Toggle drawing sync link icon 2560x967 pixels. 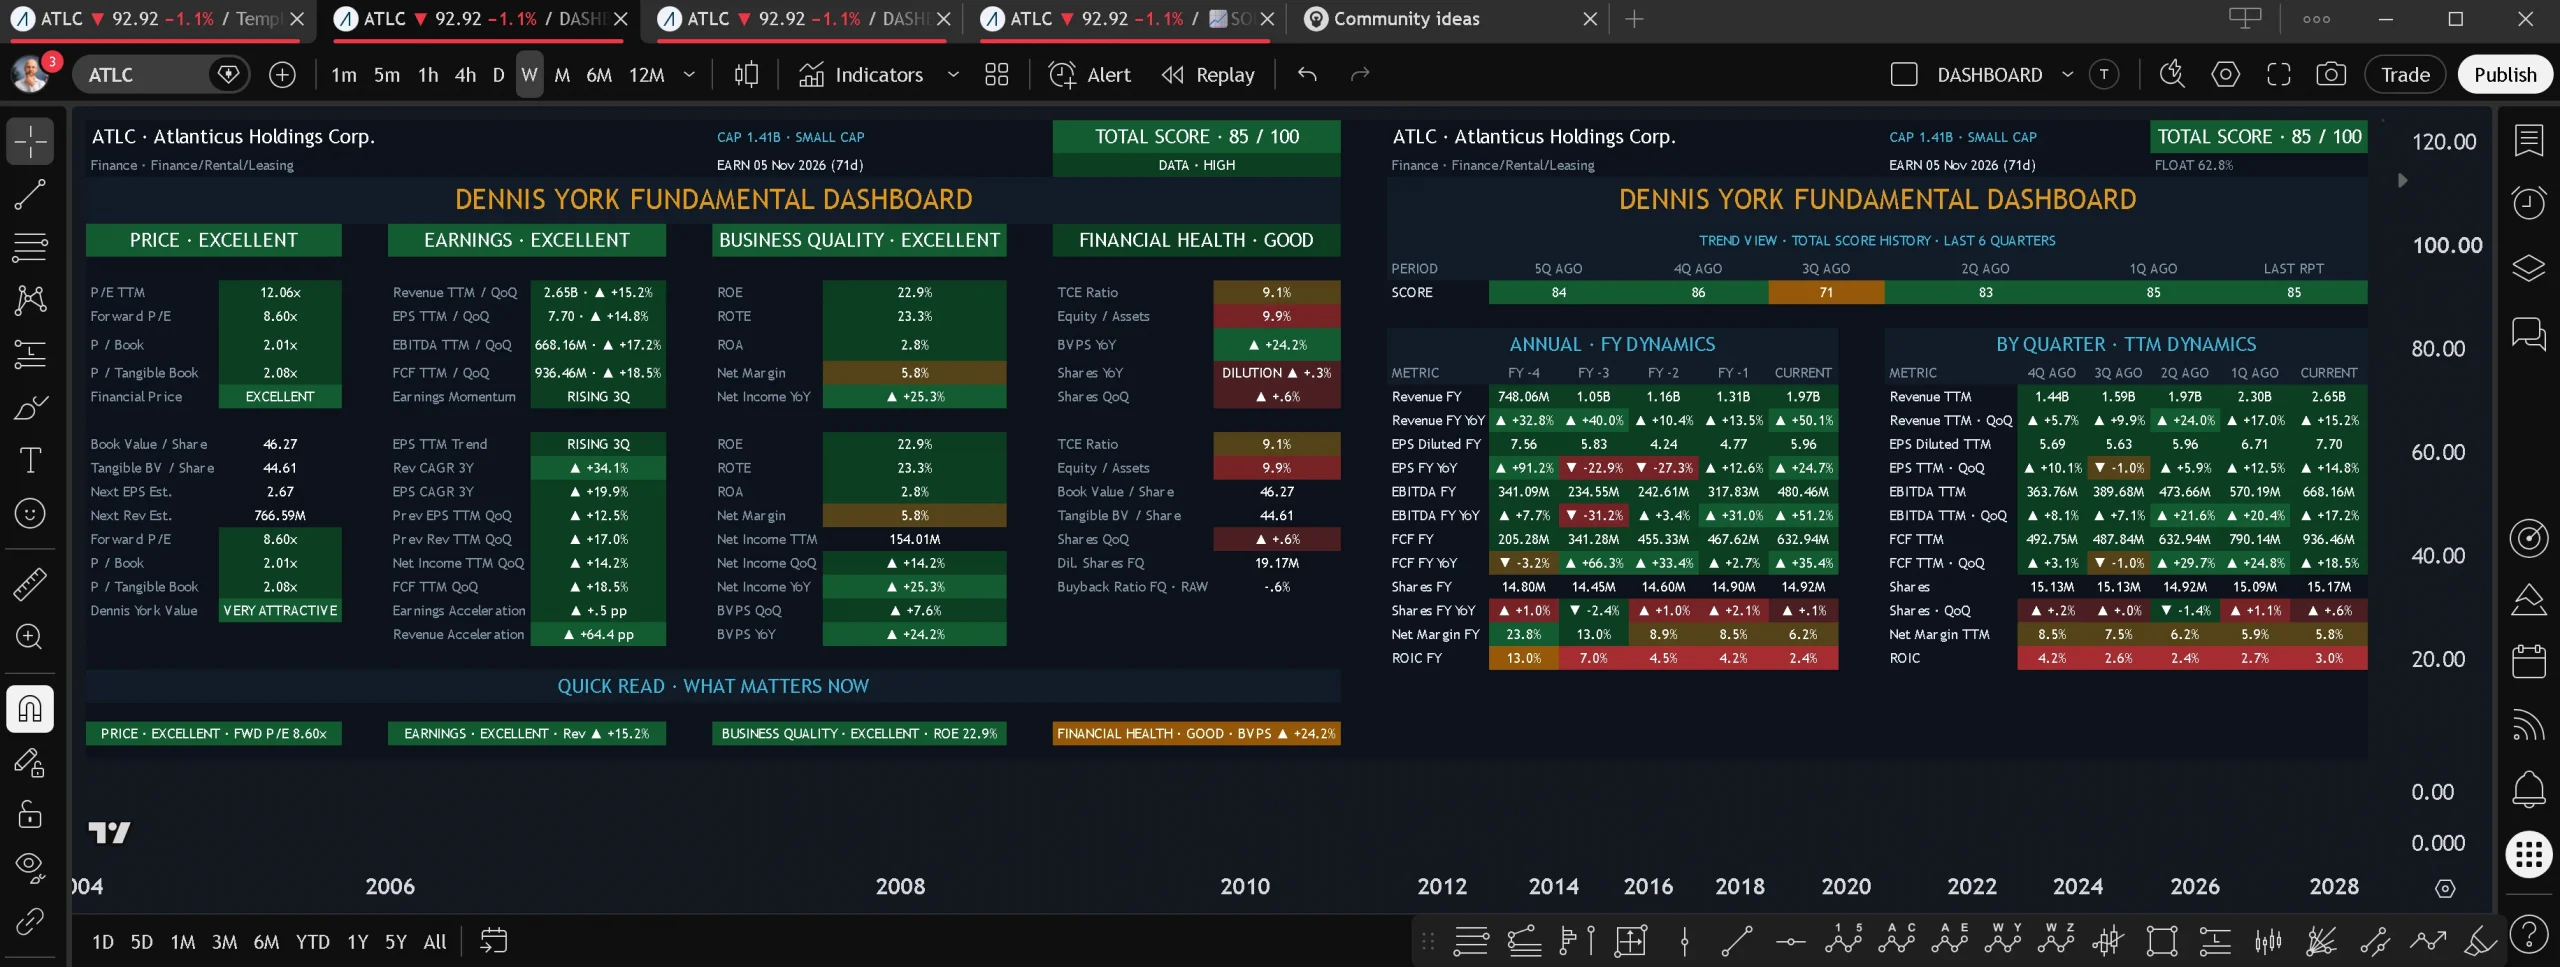pyautogui.click(x=30, y=920)
